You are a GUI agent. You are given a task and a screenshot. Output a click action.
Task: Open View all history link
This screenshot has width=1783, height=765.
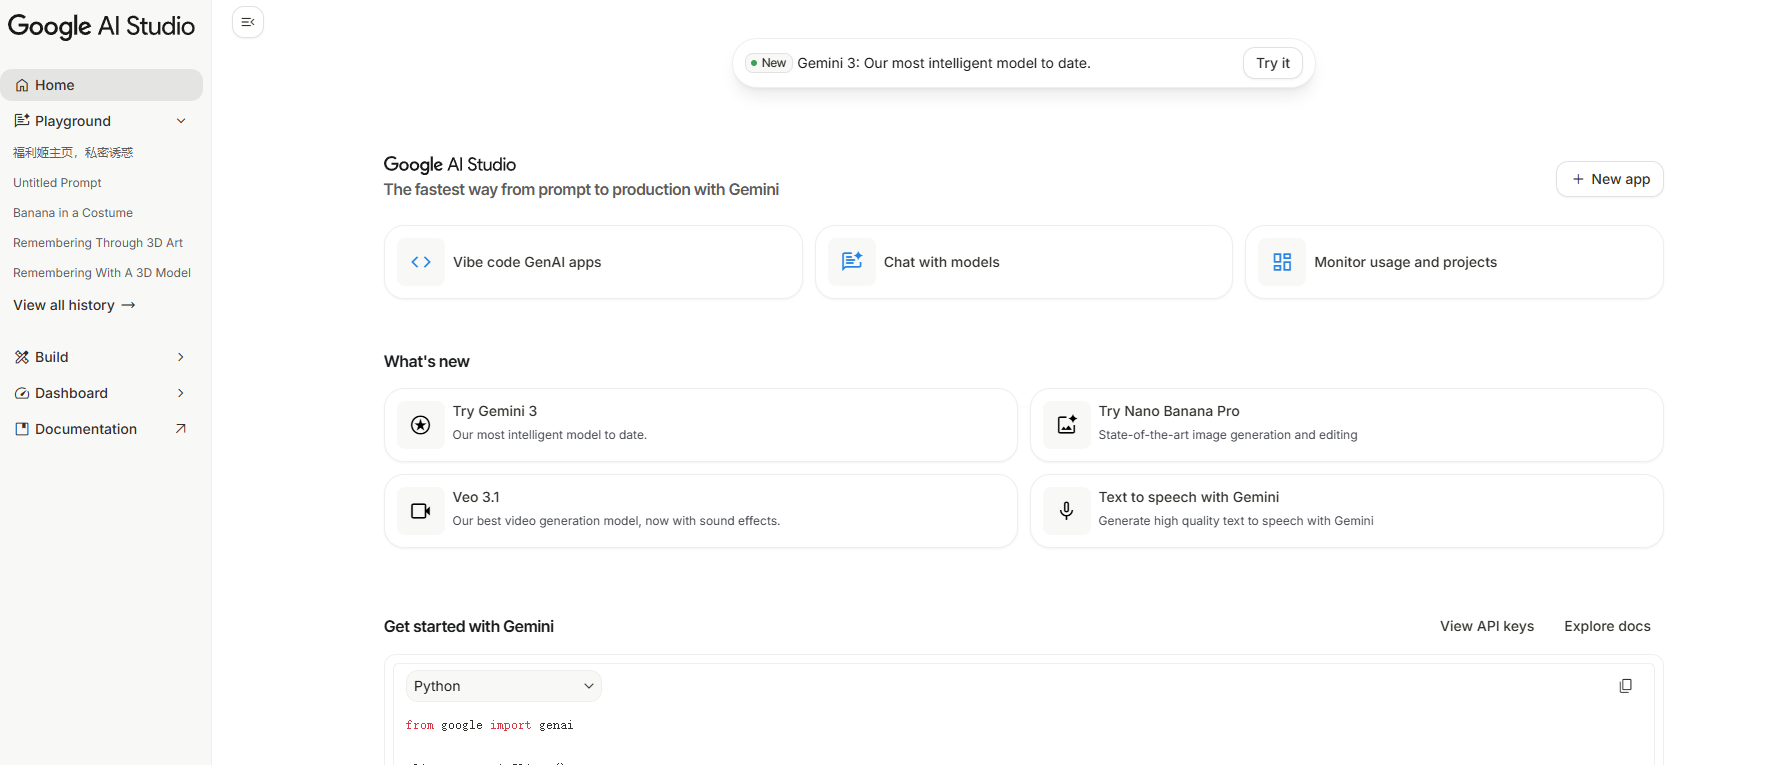(74, 305)
